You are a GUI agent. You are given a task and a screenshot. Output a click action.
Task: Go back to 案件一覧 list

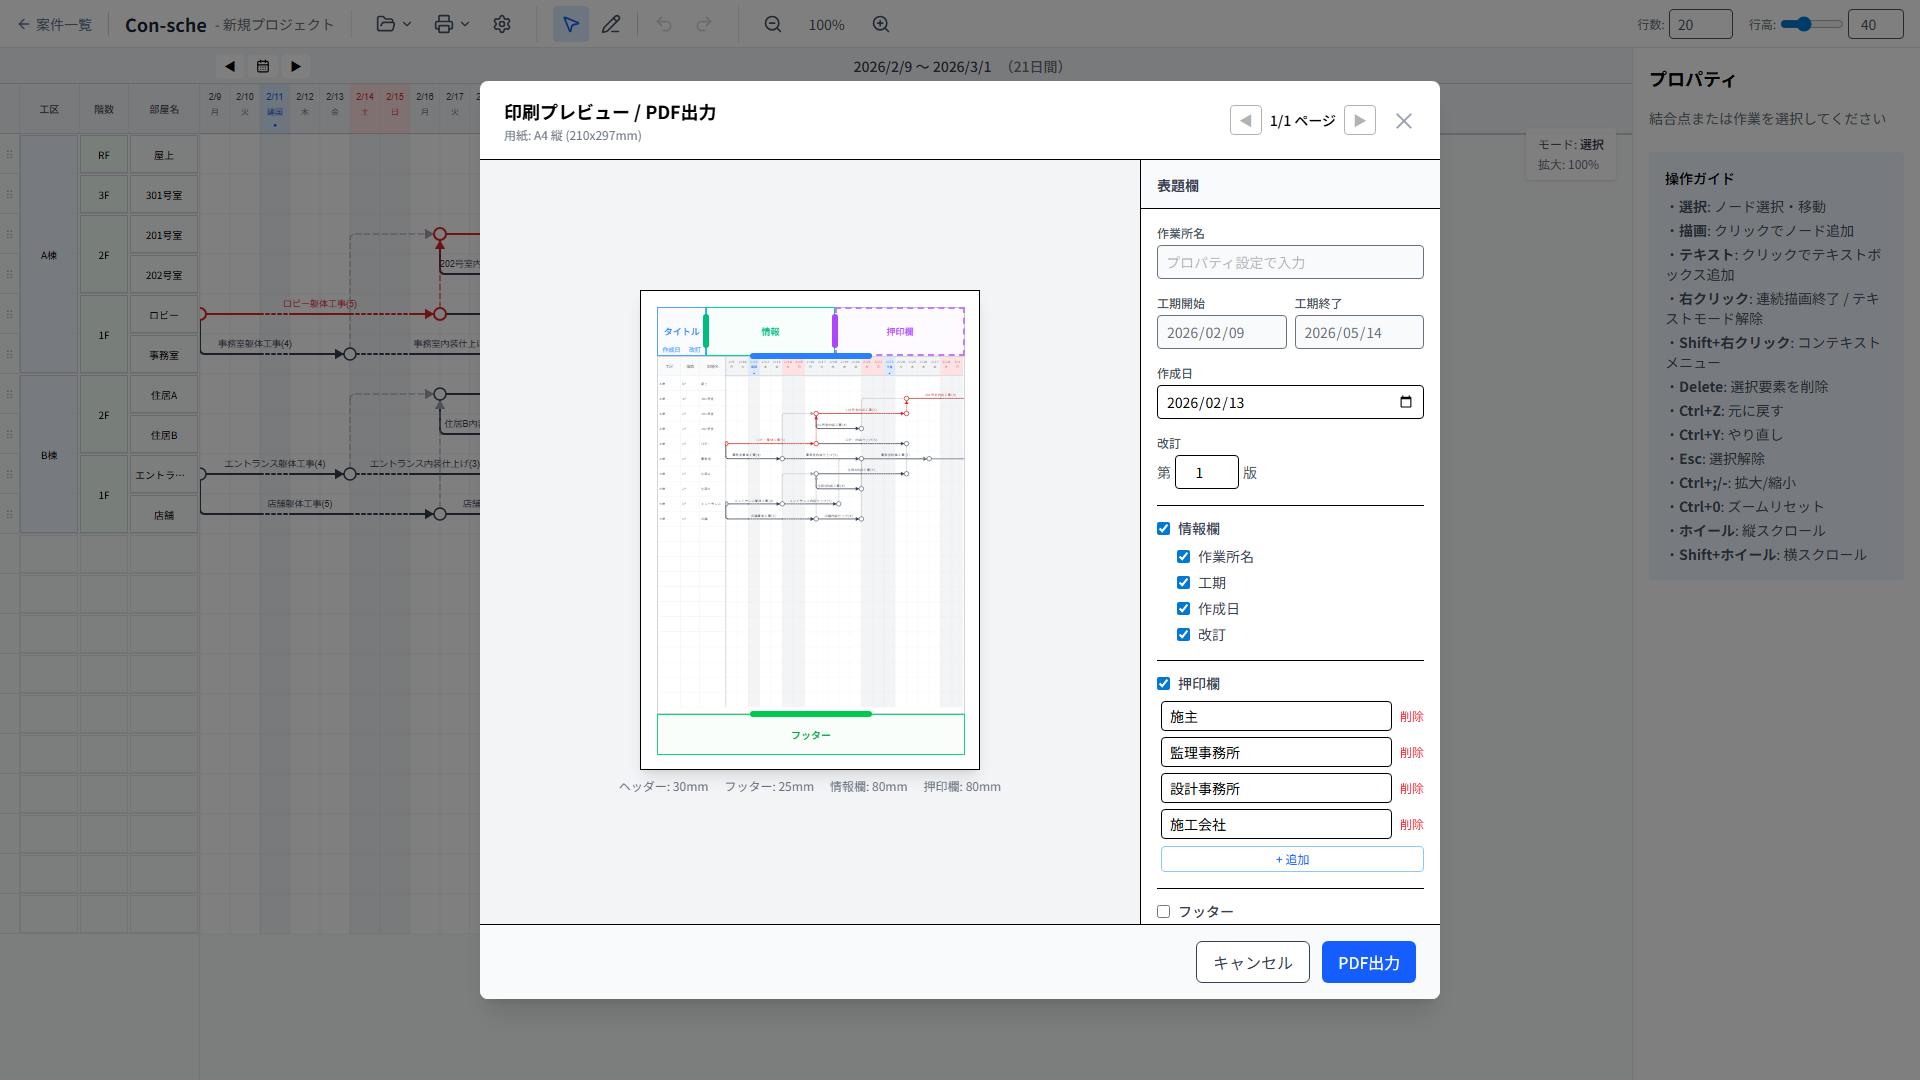coord(55,24)
